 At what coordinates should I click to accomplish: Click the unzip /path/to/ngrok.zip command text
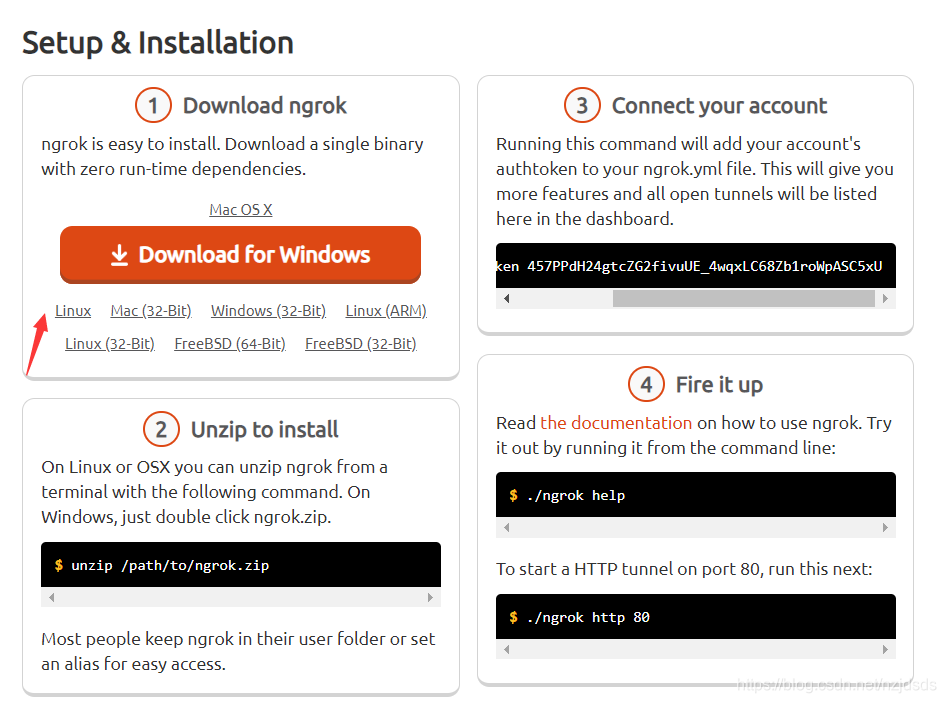click(x=170, y=565)
